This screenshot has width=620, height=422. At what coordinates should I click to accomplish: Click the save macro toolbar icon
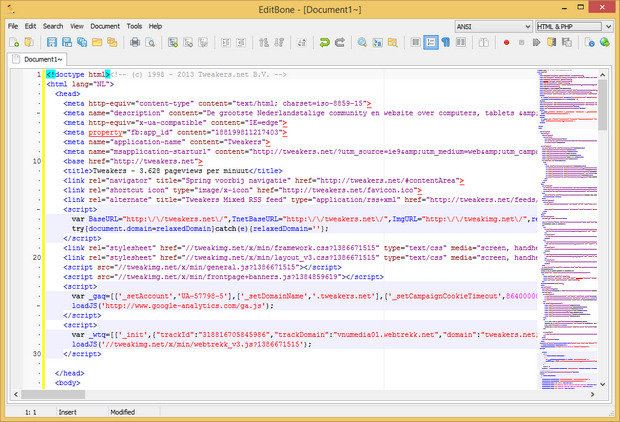click(567, 42)
